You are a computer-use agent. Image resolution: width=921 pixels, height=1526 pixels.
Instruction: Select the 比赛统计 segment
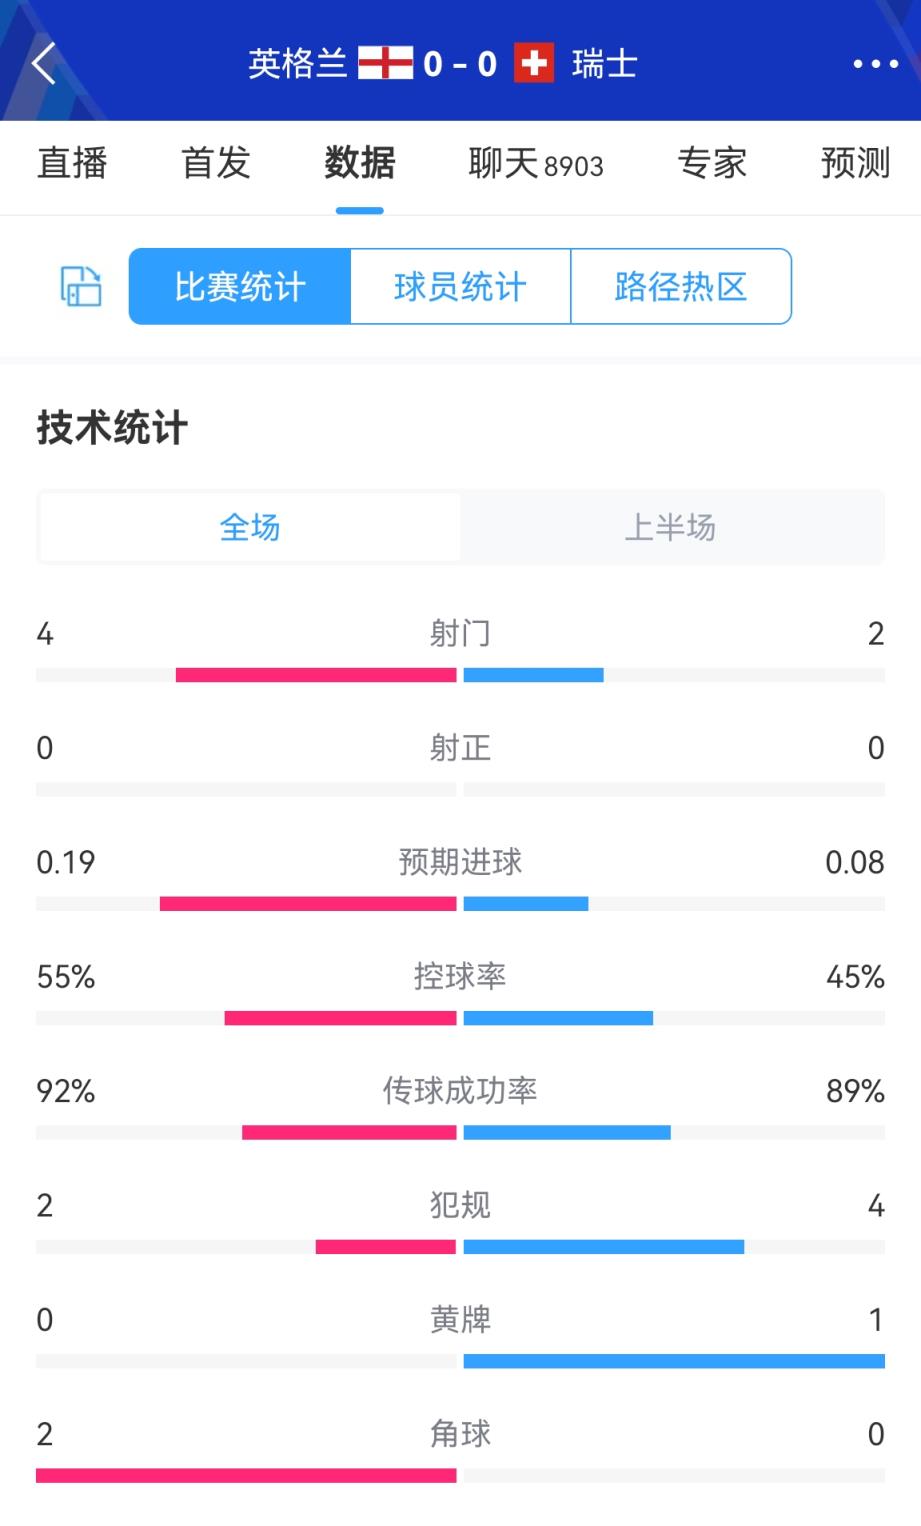(240, 287)
